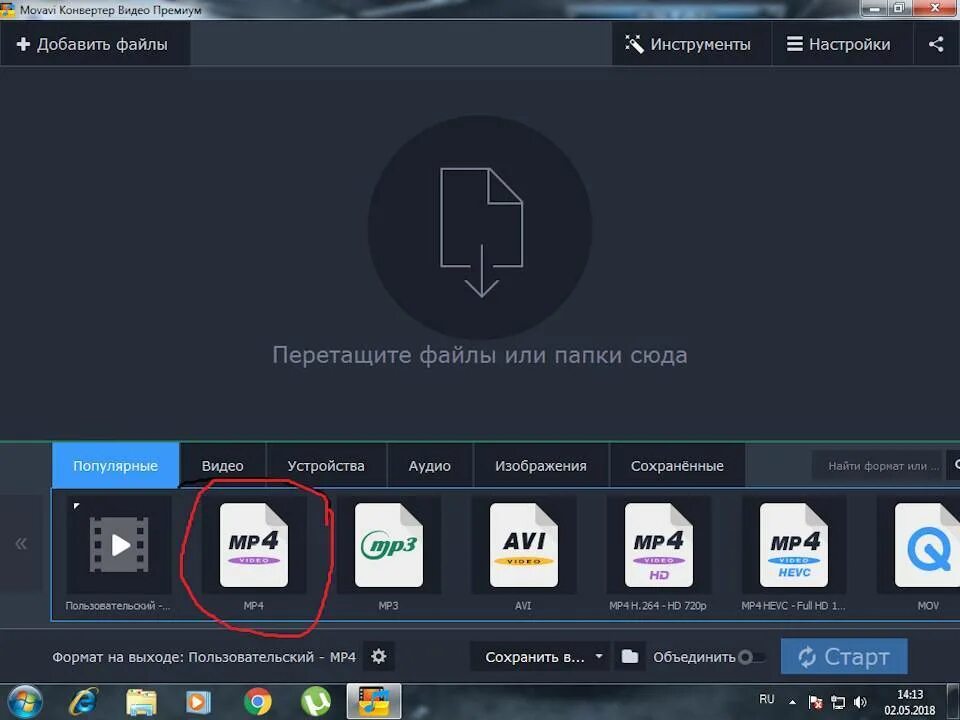960x720 pixels.
Task: Toggle the Объединить merge switch
Action: (751, 658)
